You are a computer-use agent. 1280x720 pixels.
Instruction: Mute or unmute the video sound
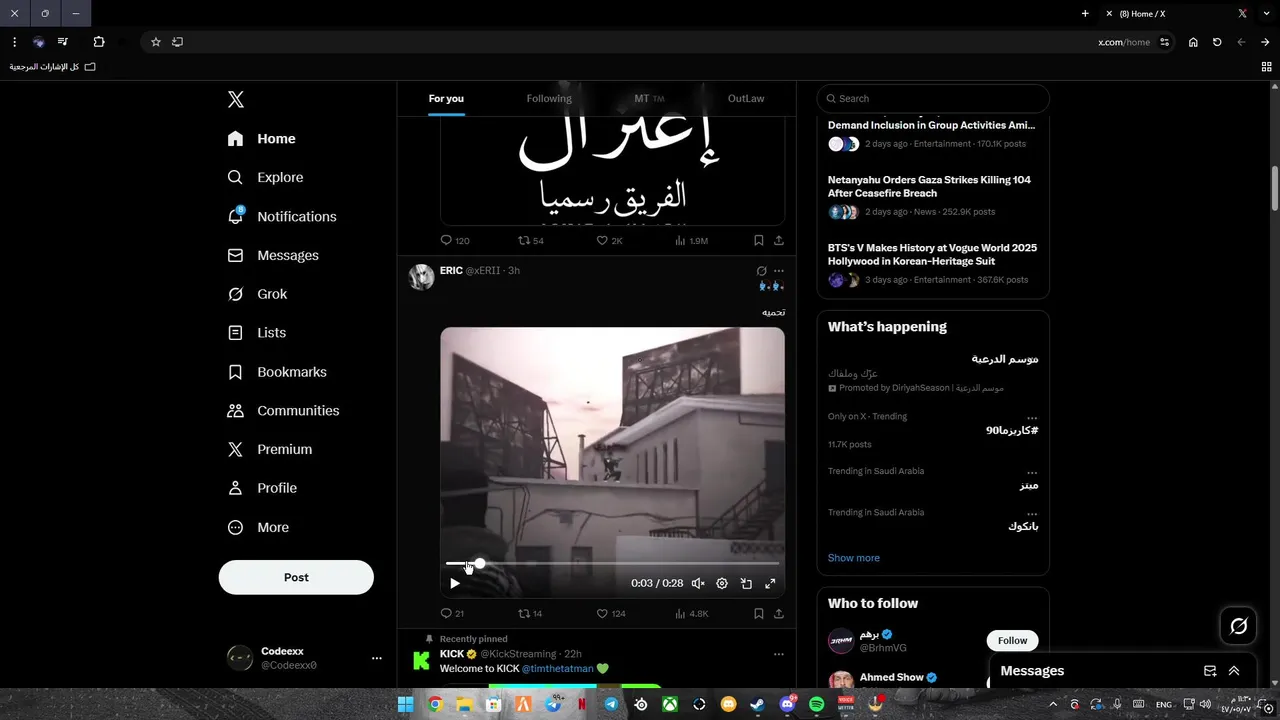(698, 583)
